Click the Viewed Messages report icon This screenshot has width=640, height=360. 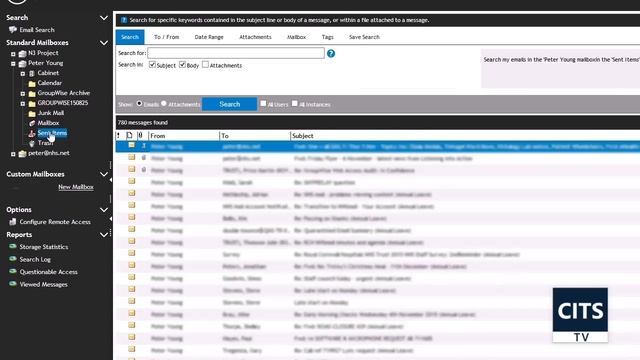[x=13, y=284]
